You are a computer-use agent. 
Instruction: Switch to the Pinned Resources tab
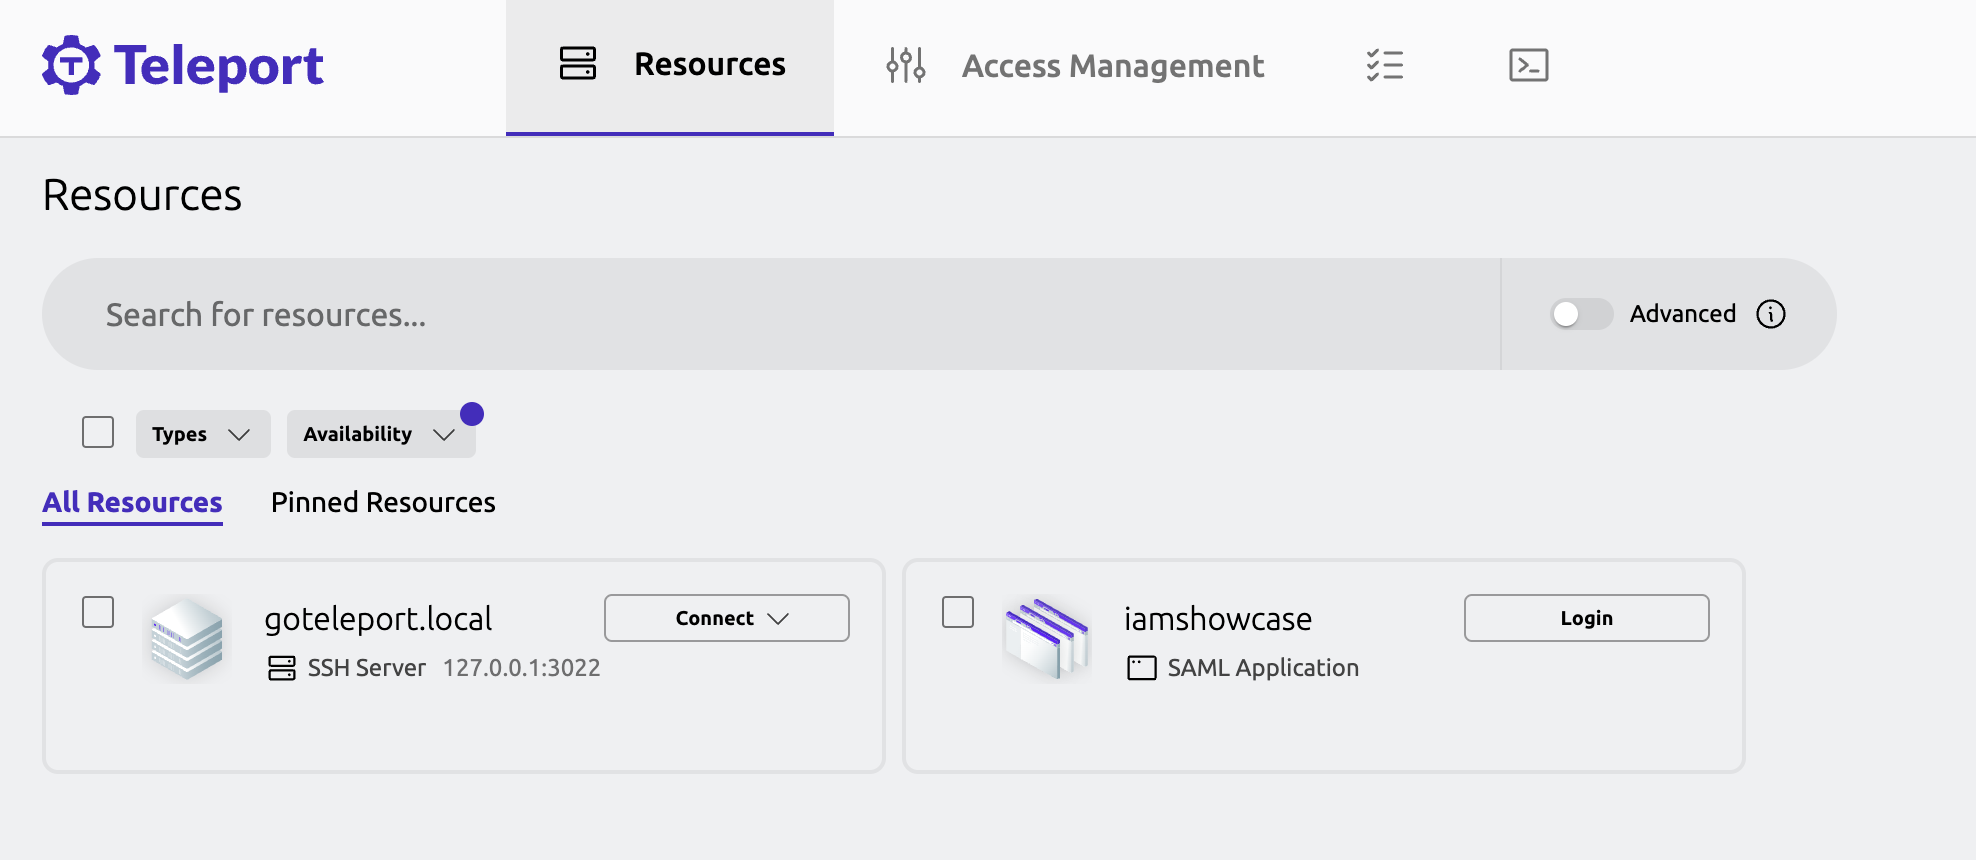pyautogui.click(x=383, y=502)
